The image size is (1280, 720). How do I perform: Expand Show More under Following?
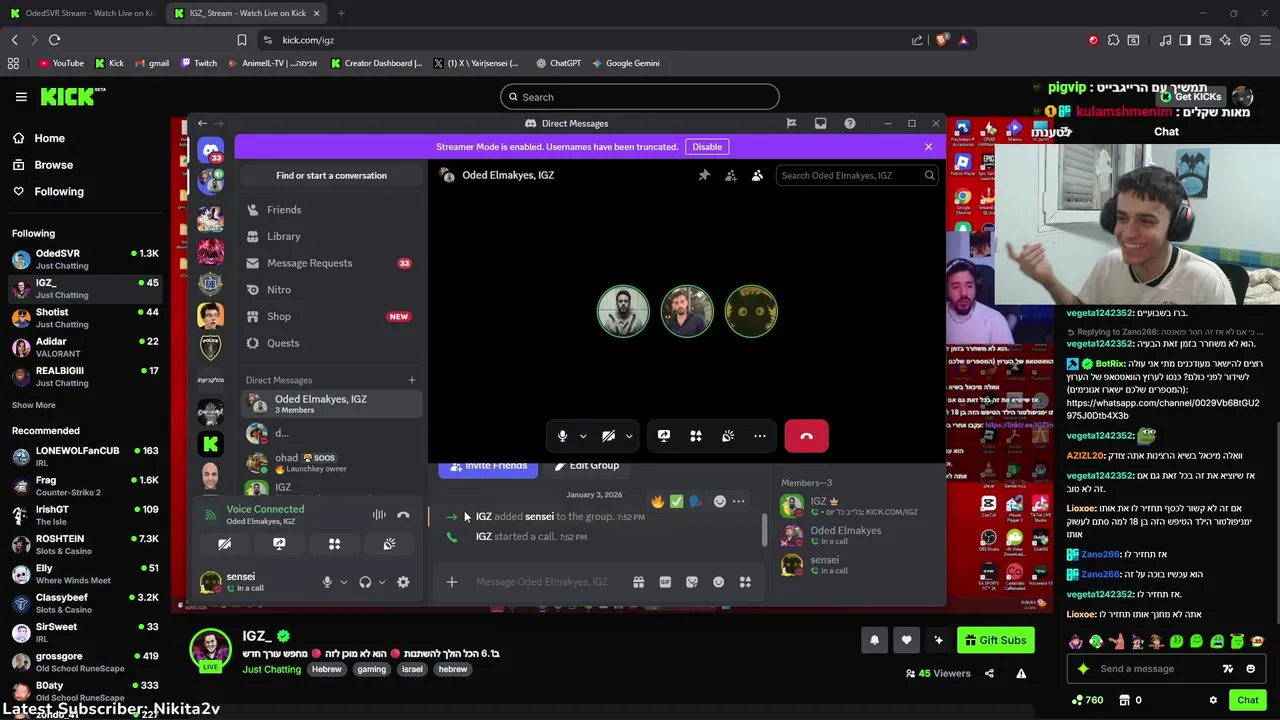pos(34,405)
